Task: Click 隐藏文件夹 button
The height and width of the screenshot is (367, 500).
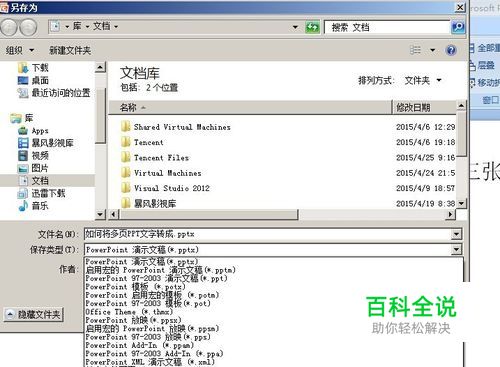Action: coord(33,314)
